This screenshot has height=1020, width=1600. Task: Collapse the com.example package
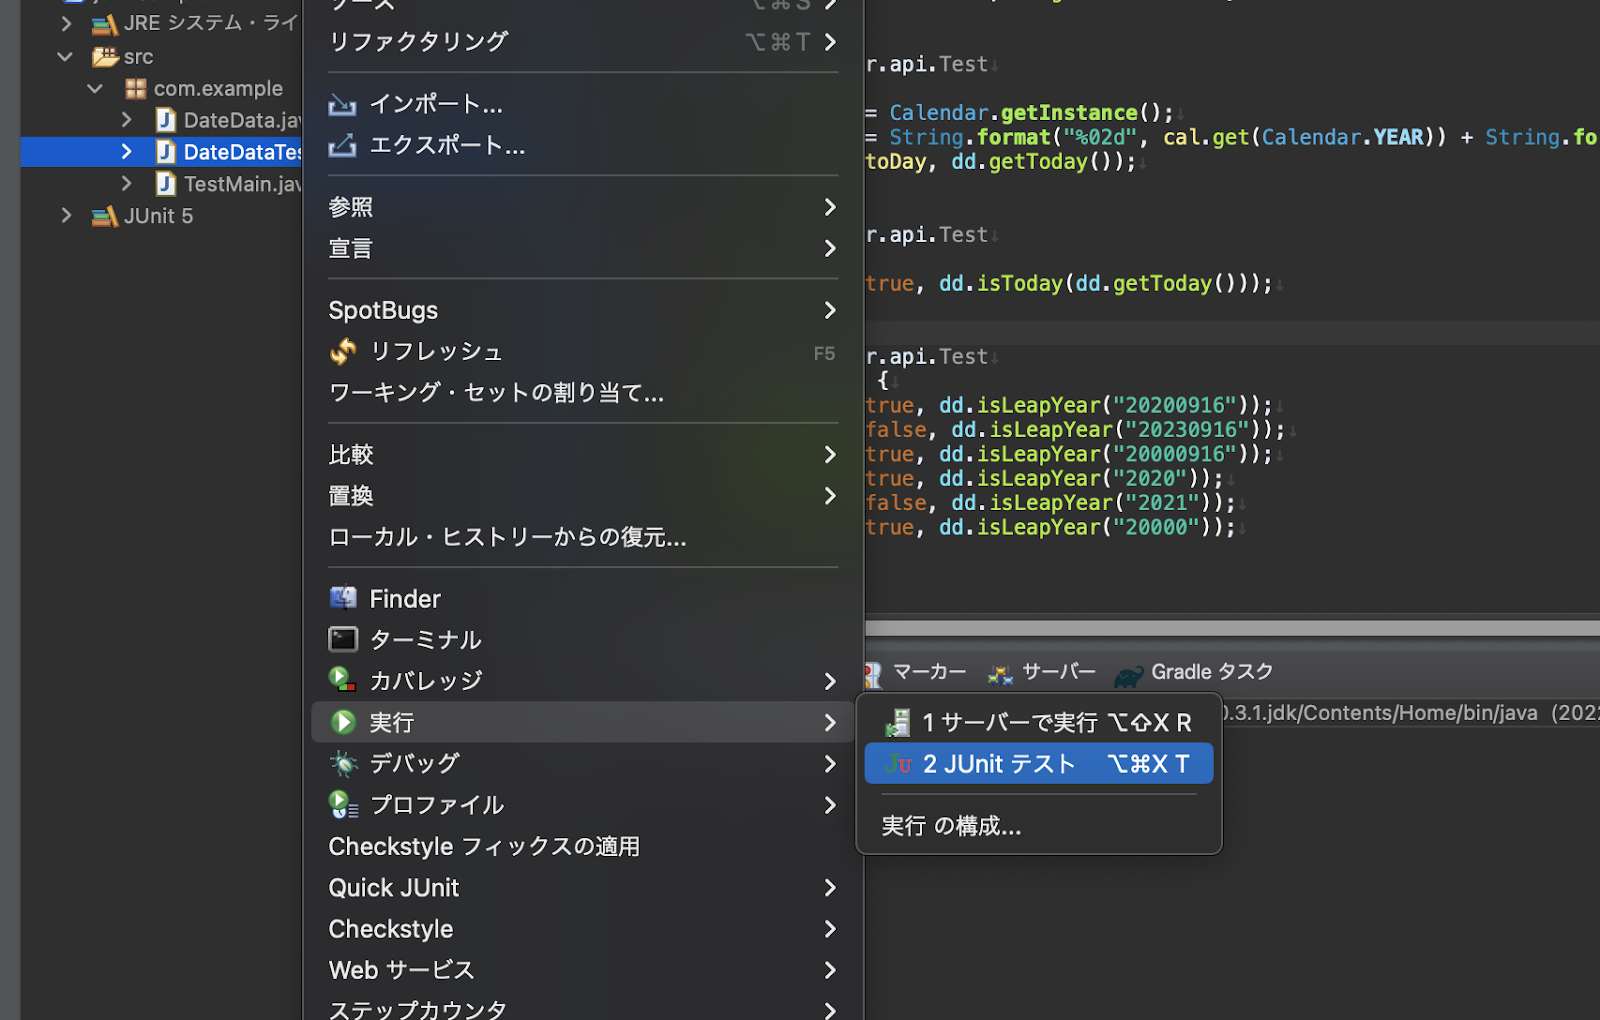click(96, 89)
